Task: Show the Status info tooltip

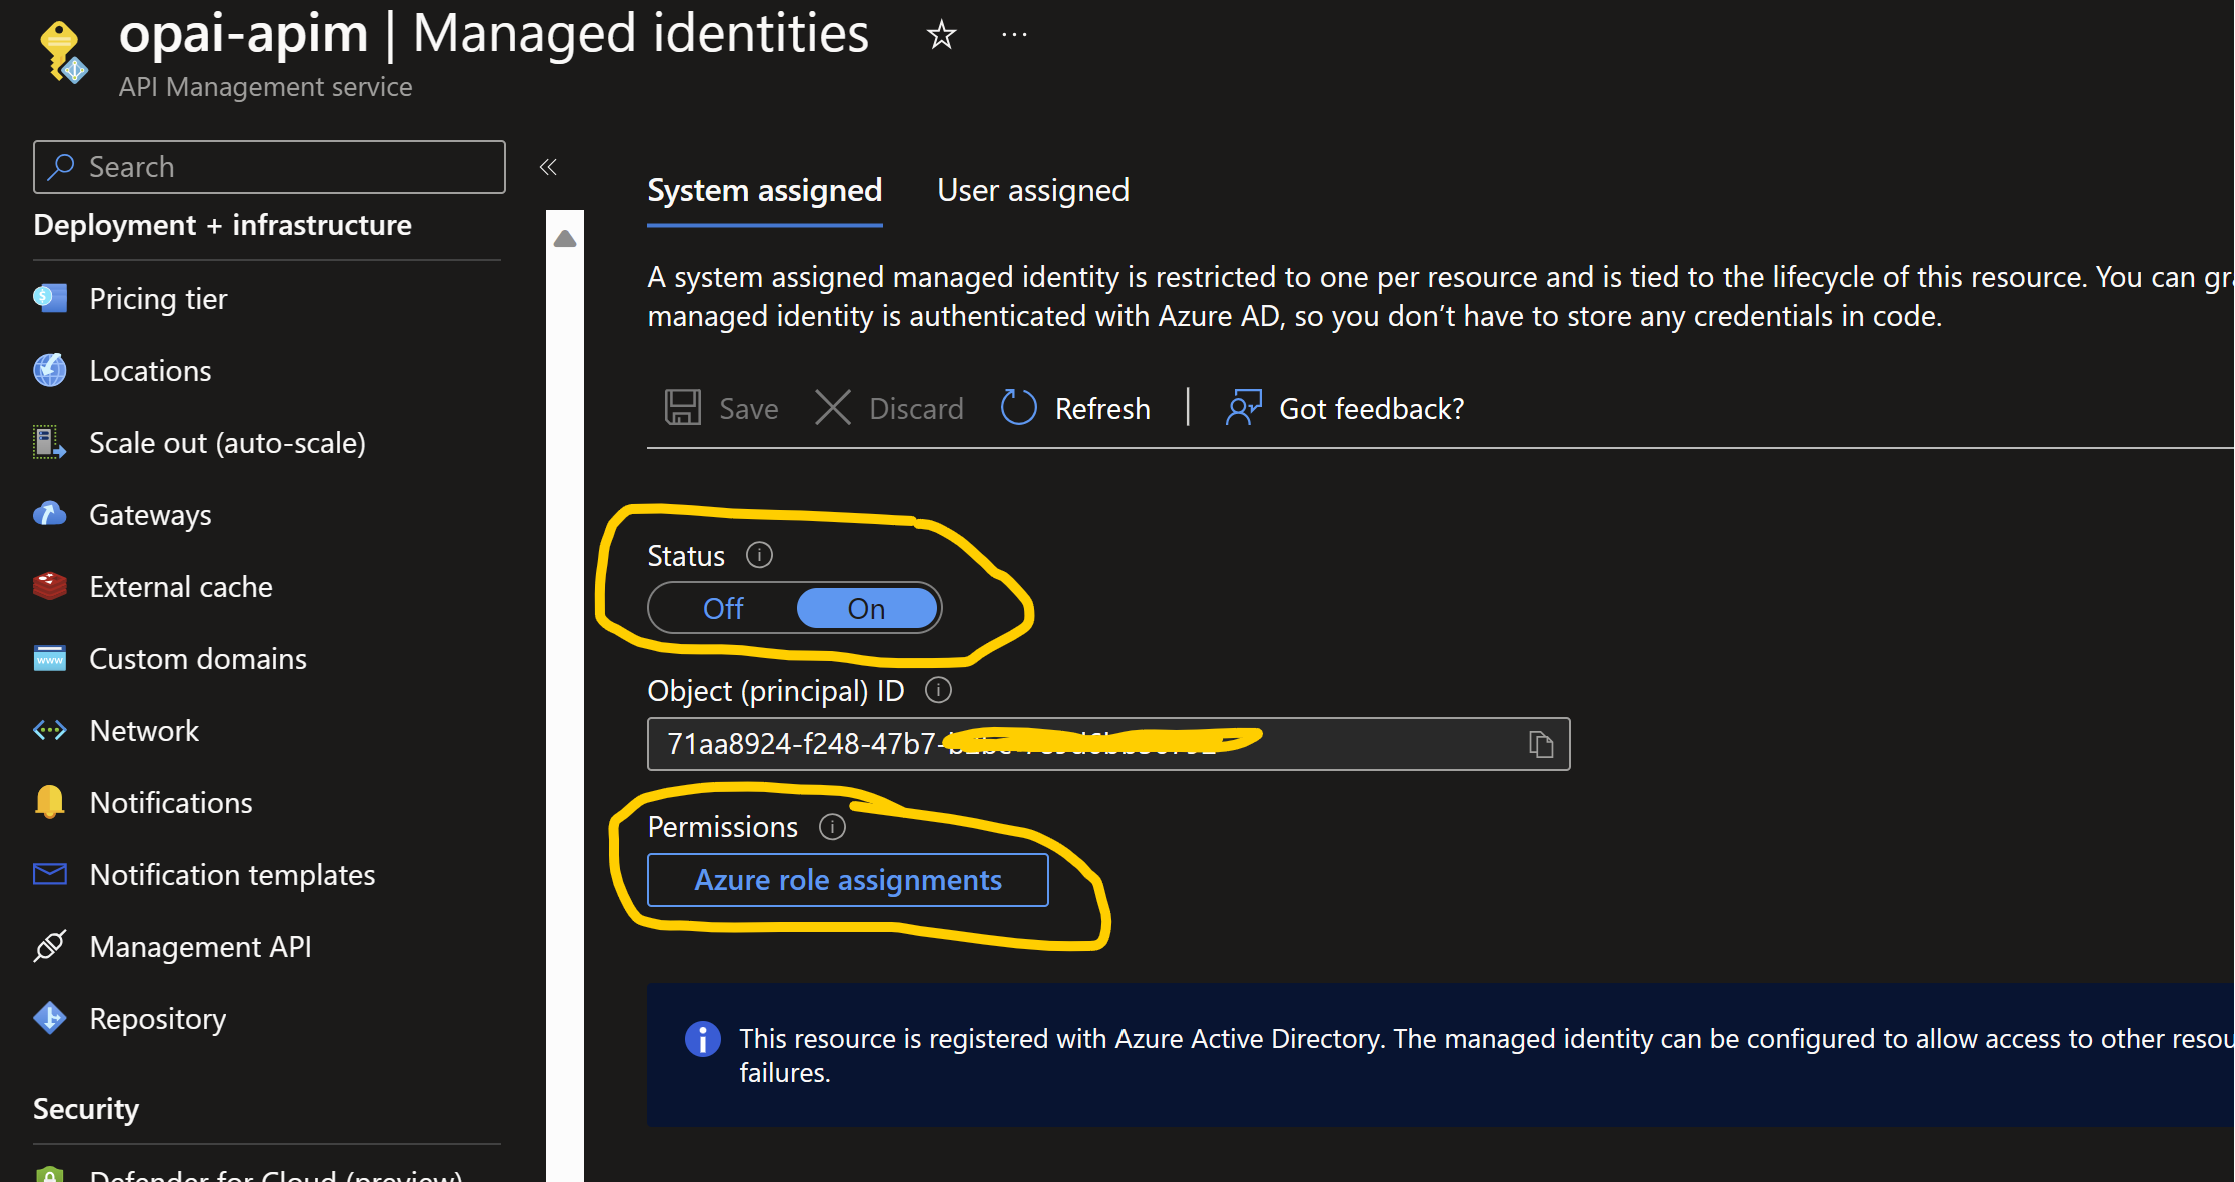Action: 760,555
